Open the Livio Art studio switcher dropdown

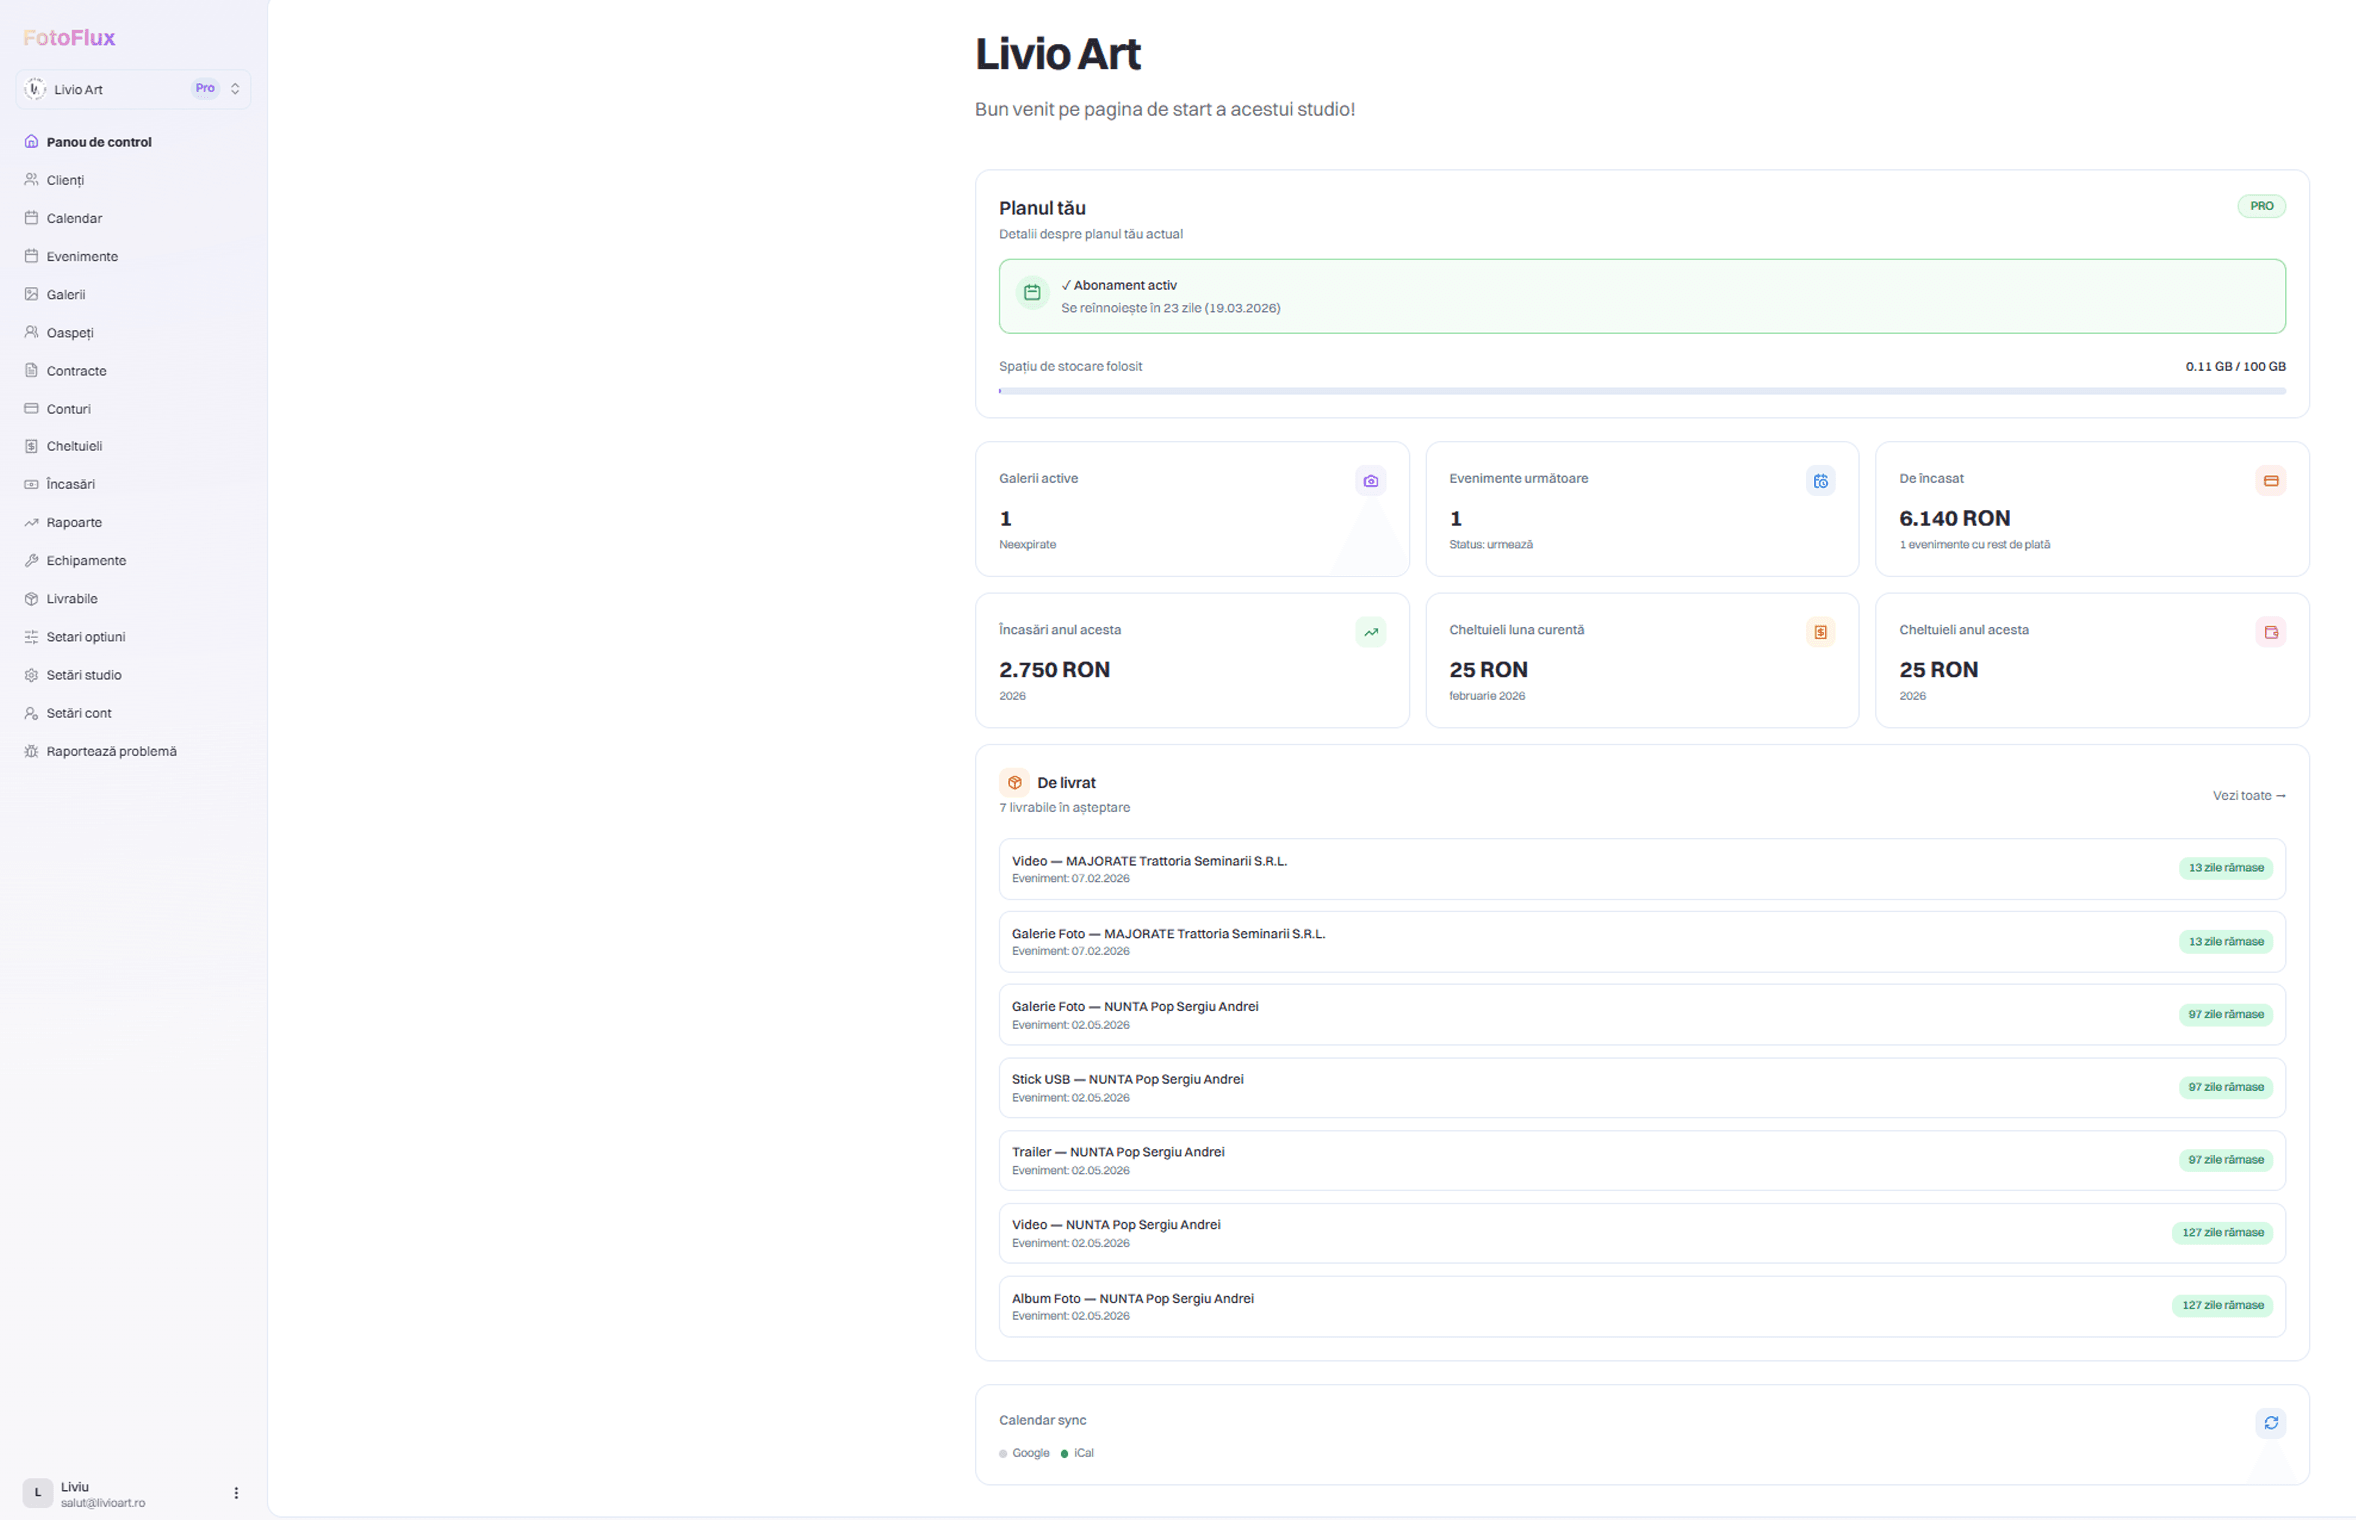[x=133, y=89]
